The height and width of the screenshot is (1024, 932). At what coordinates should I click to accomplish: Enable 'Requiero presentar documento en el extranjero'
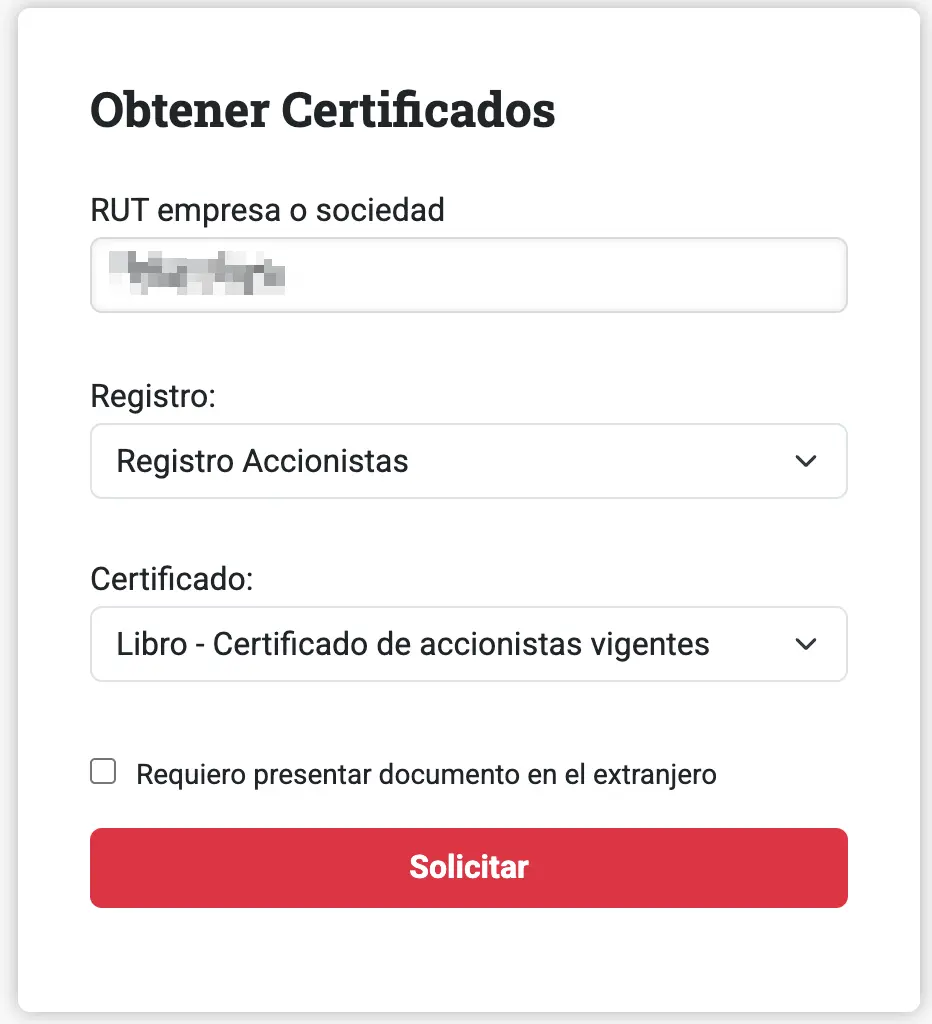(103, 771)
